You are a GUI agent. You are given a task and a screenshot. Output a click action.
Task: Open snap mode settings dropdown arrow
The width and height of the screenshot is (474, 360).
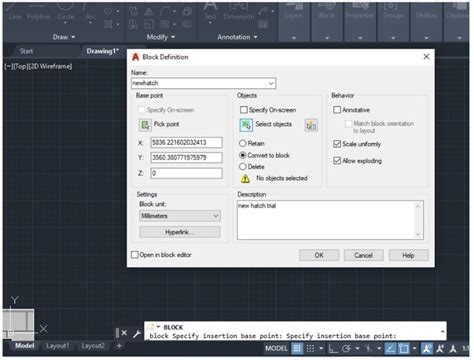click(321, 348)
